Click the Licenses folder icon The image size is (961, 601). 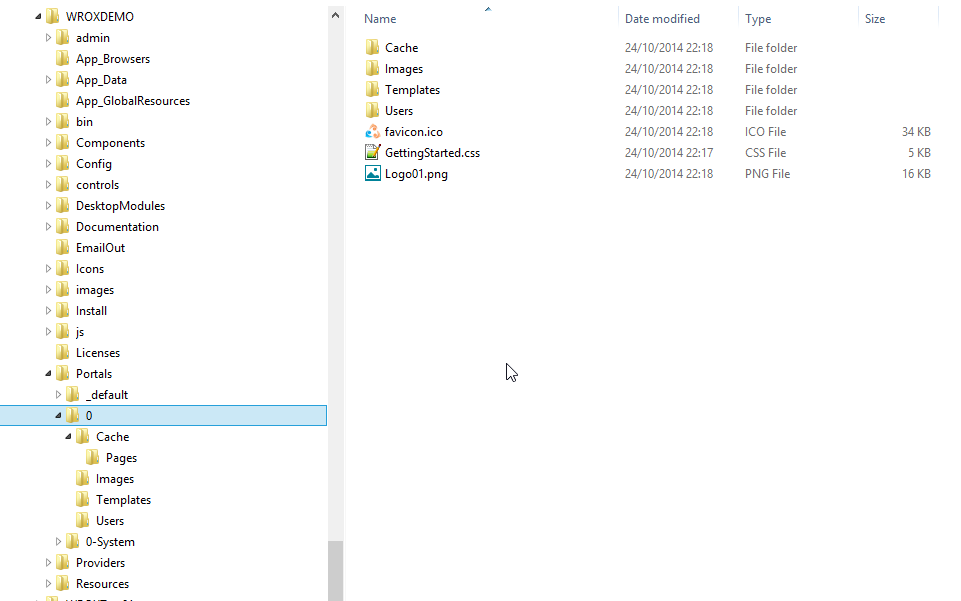pos(63,352)
